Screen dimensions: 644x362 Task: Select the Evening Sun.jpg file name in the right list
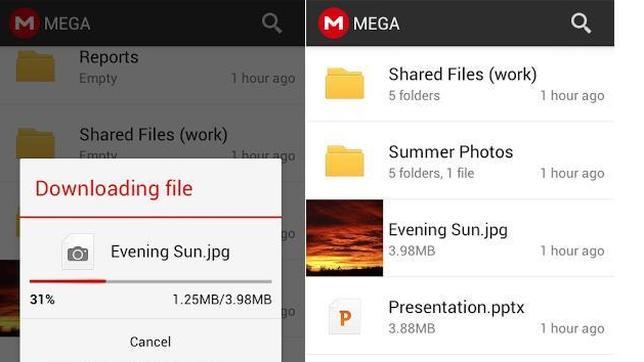point(448,230)
